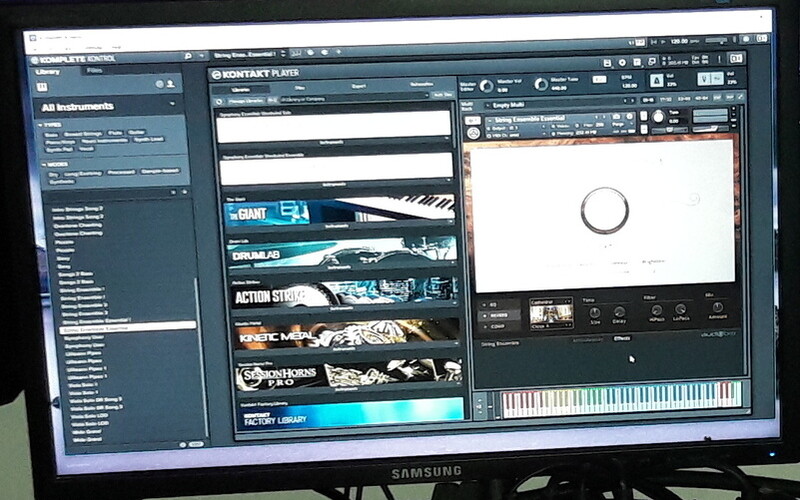The width and height of the screenshot is (800, 500).
Task: Click Instruments button under The Giant banner
Action: point(336,225)
